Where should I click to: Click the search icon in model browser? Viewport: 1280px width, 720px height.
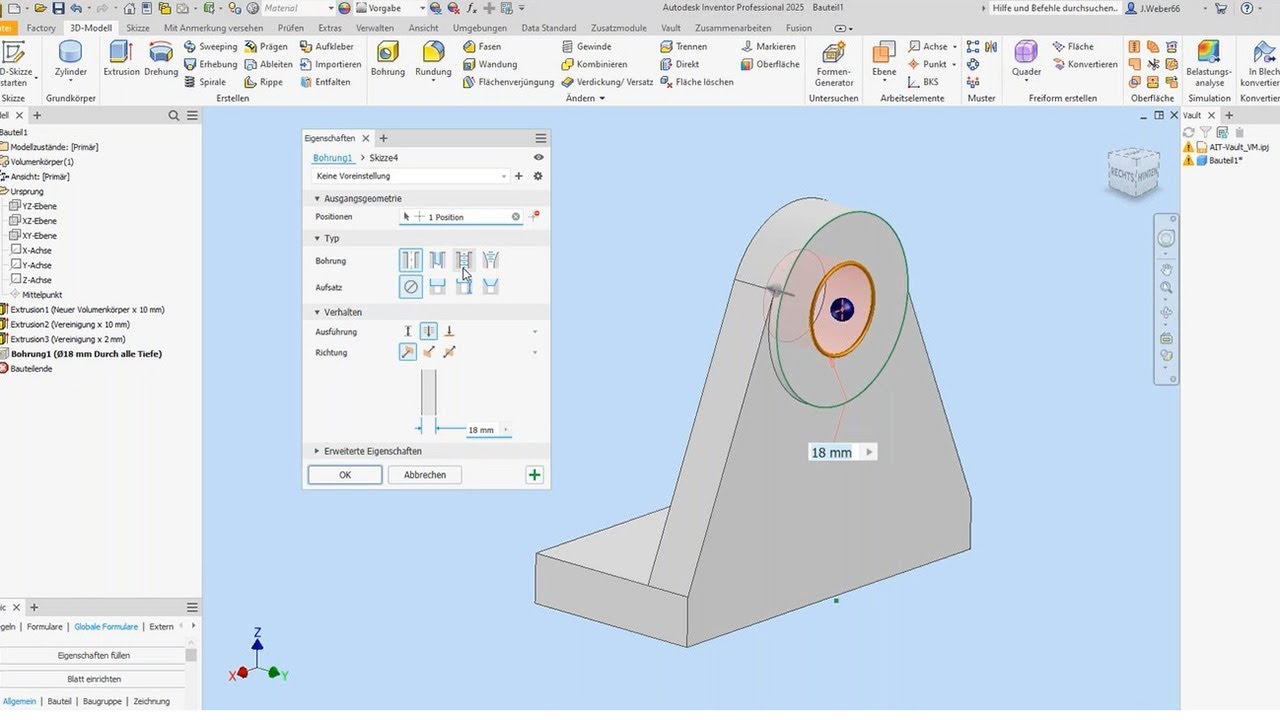[x=174, y=116]
